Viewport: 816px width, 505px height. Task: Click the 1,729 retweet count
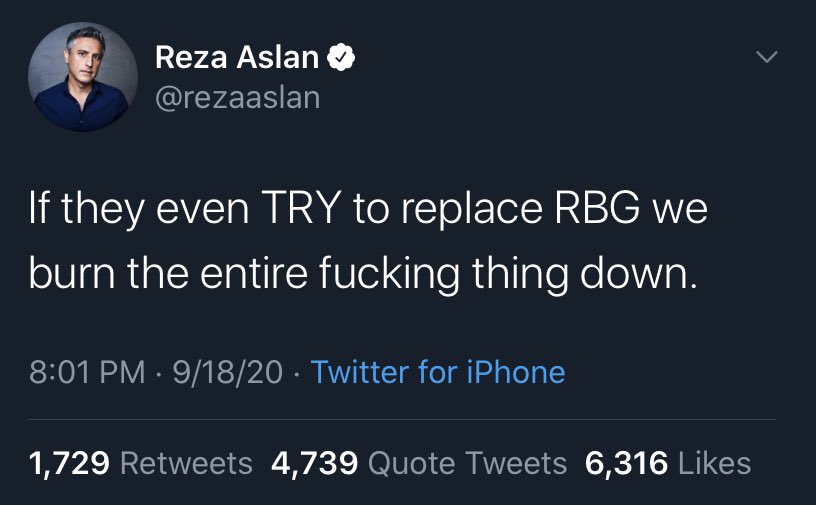pos(69,463)
